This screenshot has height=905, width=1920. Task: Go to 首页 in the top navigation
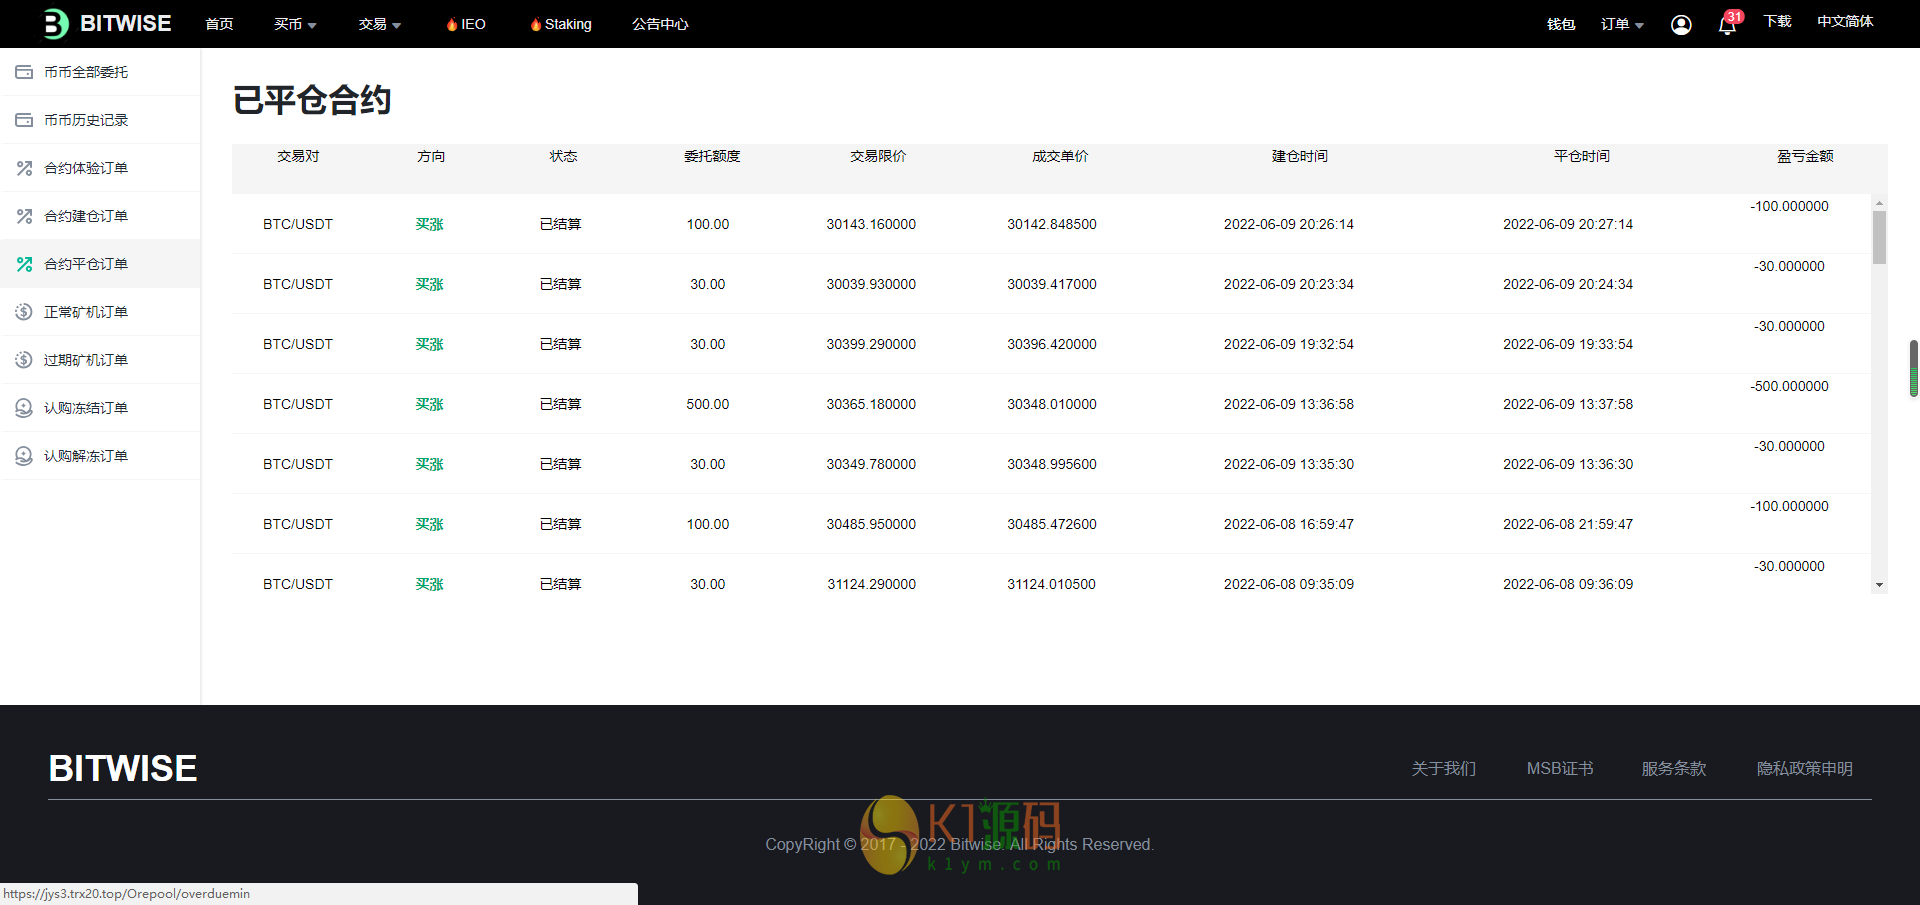pos(219,24)
